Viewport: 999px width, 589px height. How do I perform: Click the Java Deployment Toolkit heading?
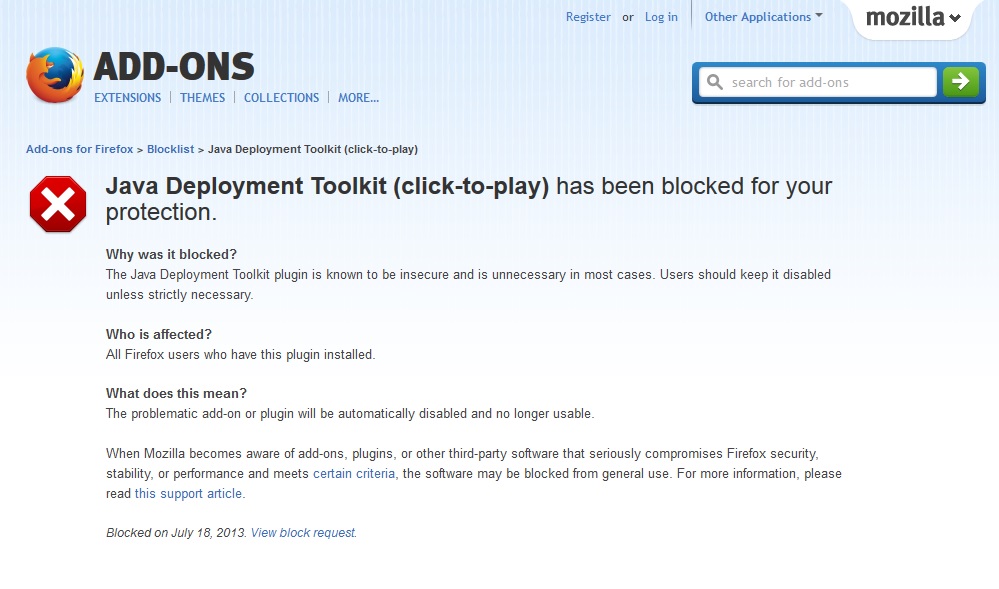[327, 187]
